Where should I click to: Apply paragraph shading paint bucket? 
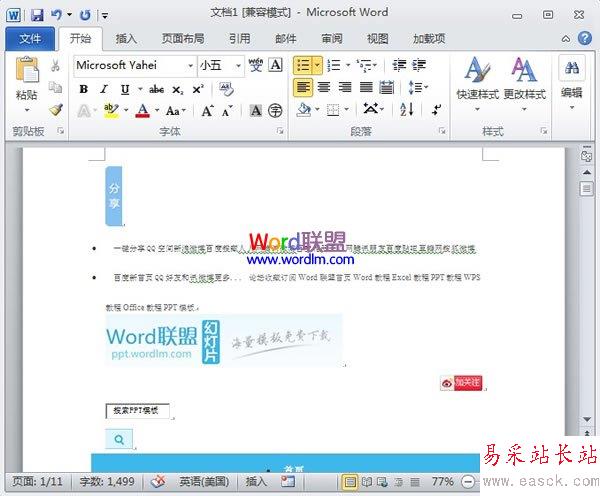(x=304, y=110)
